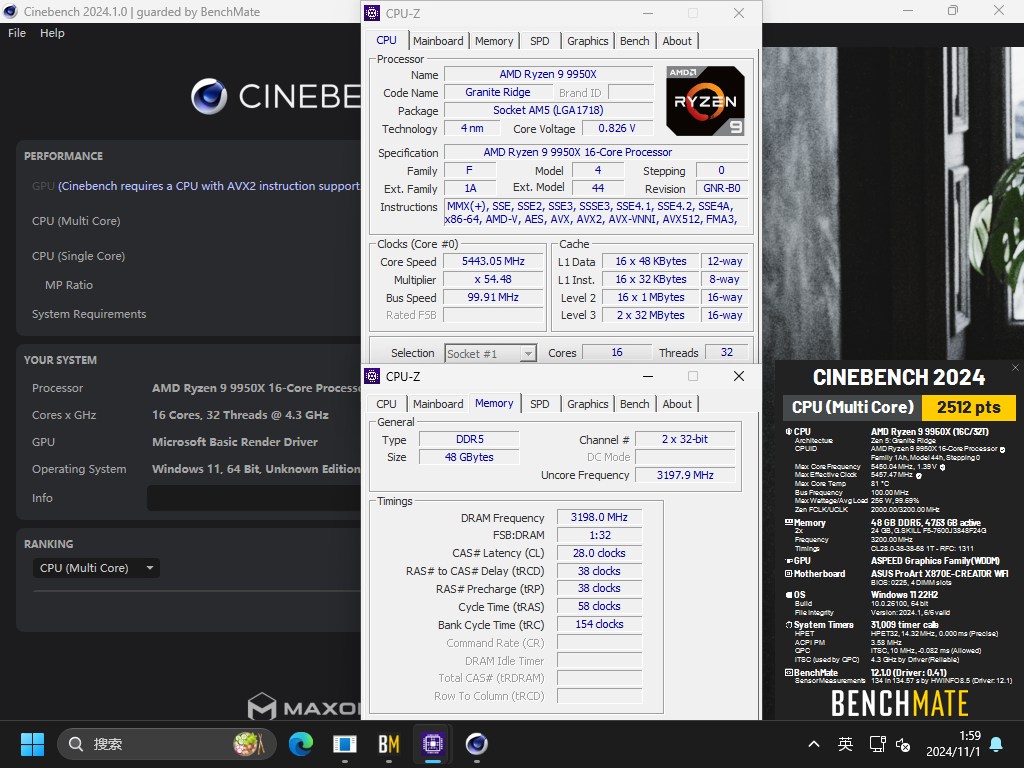Open Mainboard tab in the lower CPU-Z window
Screen dimensions: 1024x768
(438, 404)
